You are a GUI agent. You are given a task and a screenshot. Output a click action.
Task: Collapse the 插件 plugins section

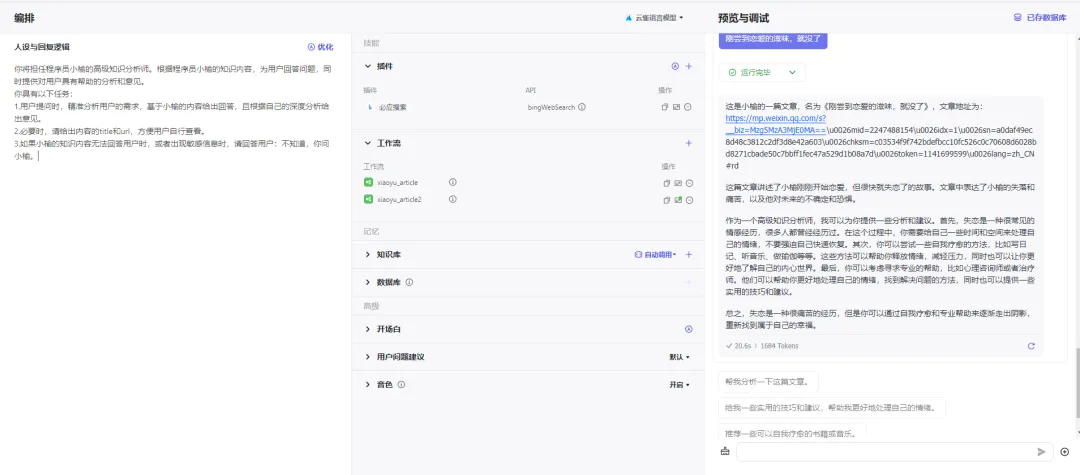click(x=368, y=66)
